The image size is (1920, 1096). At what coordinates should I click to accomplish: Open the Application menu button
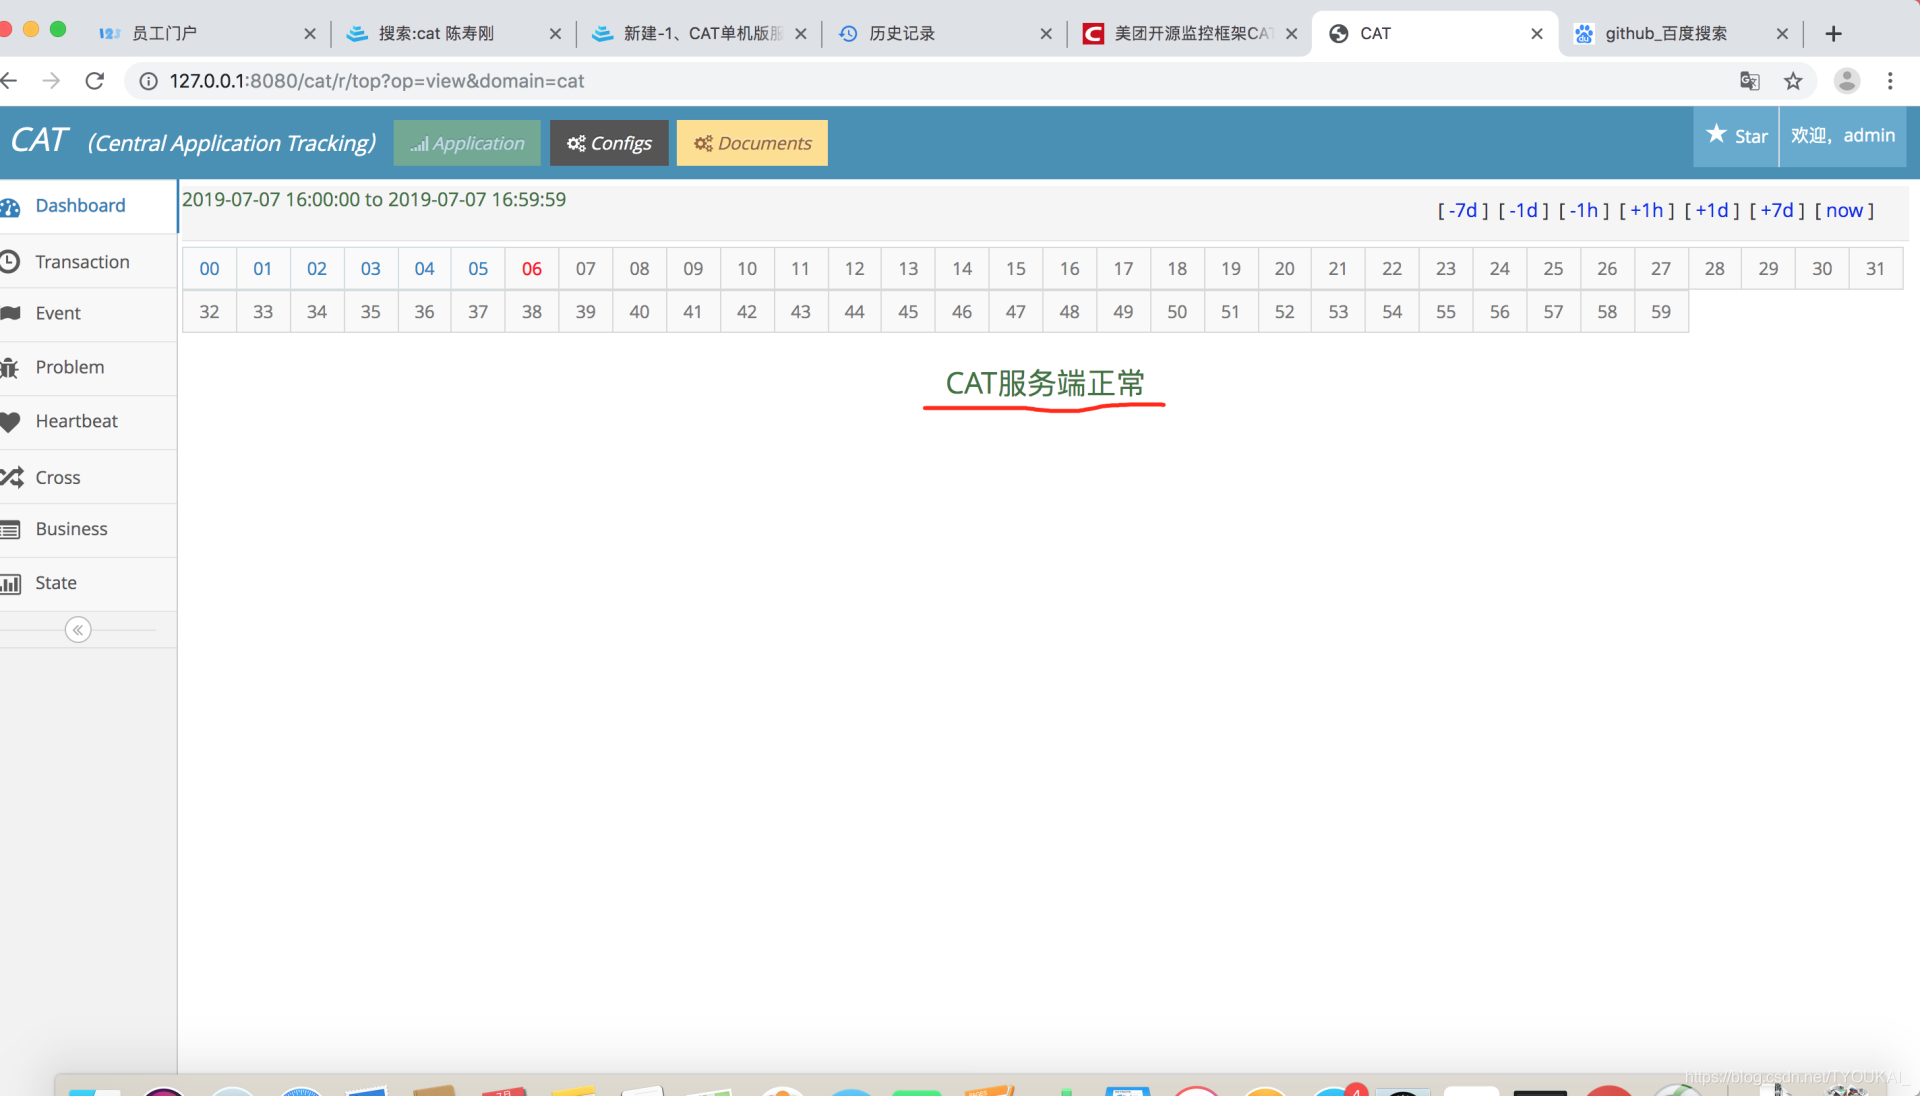(467, 143)
